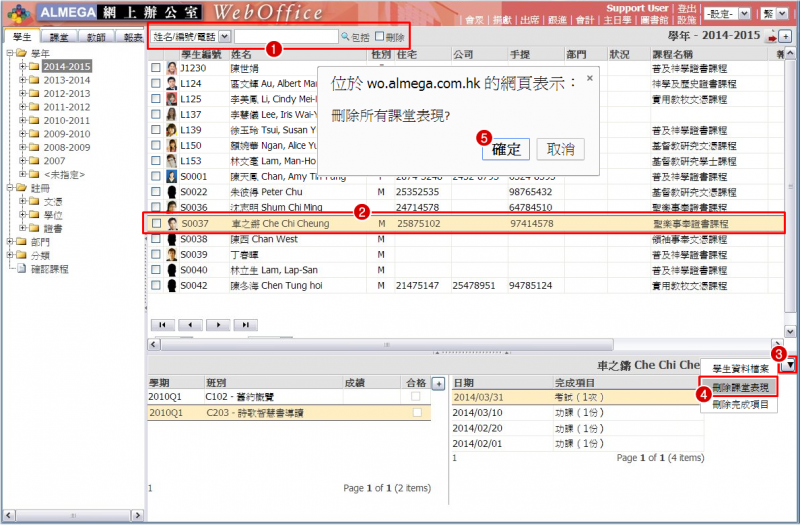Click scroll right arrow of tree panel

(137, 516)
